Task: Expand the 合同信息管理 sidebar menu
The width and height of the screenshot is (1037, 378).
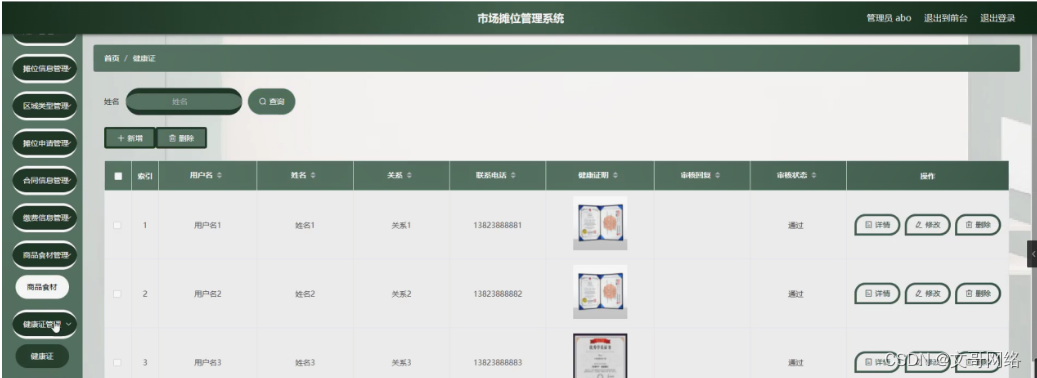Action: pyautogui.click(x=45, y=180)
